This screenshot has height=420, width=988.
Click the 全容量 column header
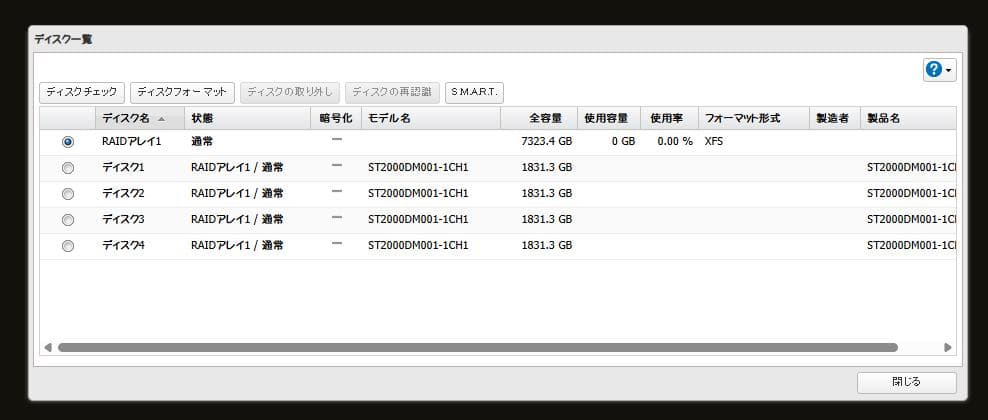click(538, 118)
